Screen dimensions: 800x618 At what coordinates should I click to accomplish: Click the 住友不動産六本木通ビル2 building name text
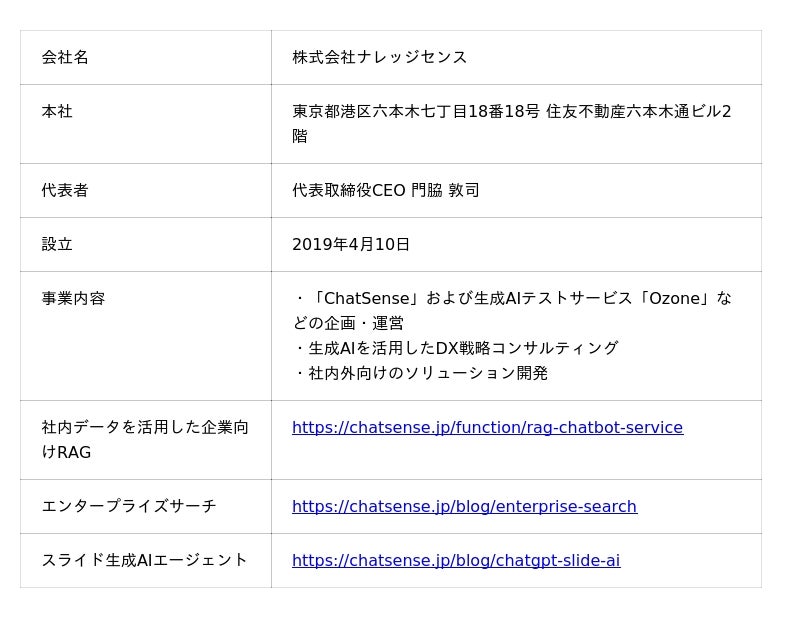tap(638, 112)
